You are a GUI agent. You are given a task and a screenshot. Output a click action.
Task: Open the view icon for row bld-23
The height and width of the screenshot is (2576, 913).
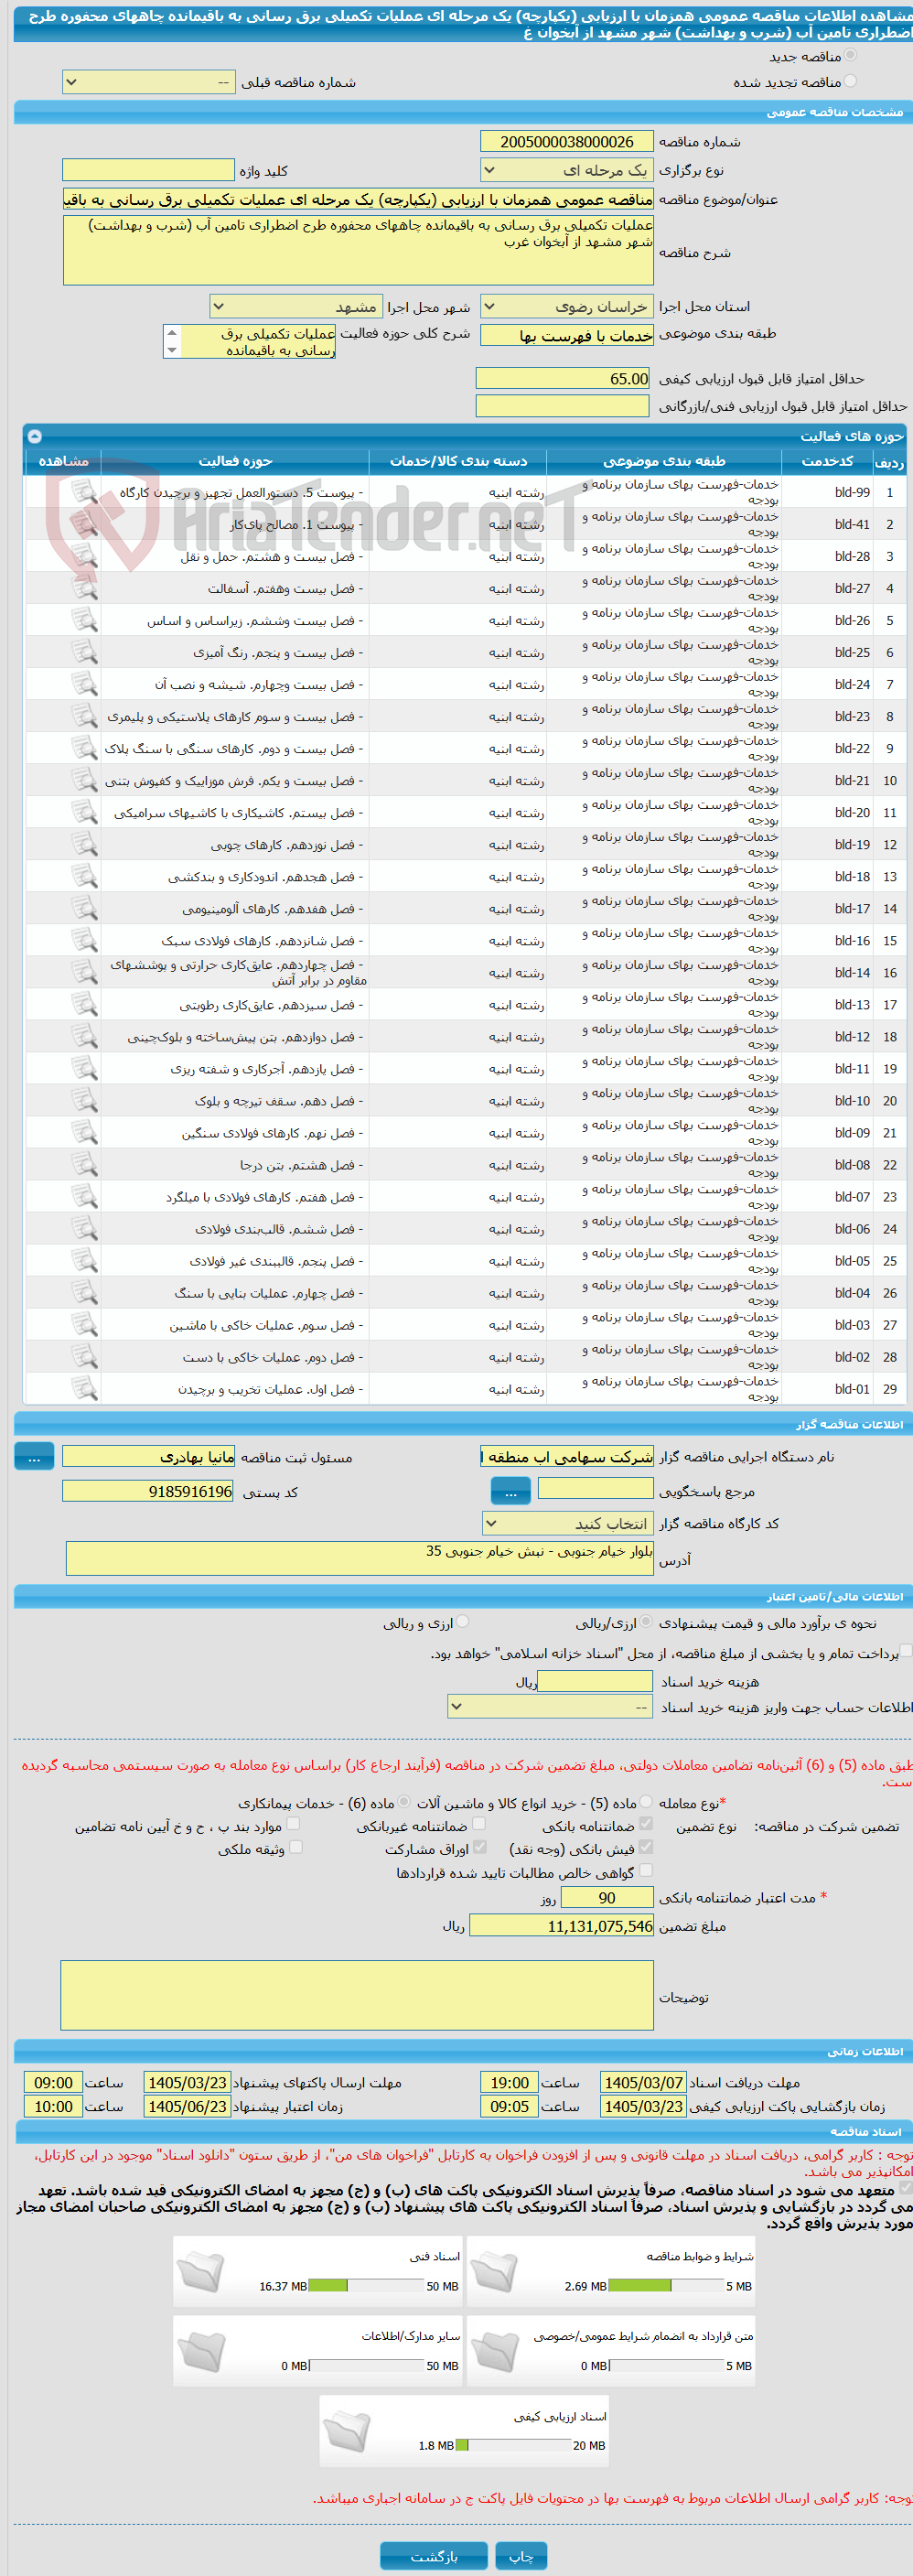coord(84,716)
